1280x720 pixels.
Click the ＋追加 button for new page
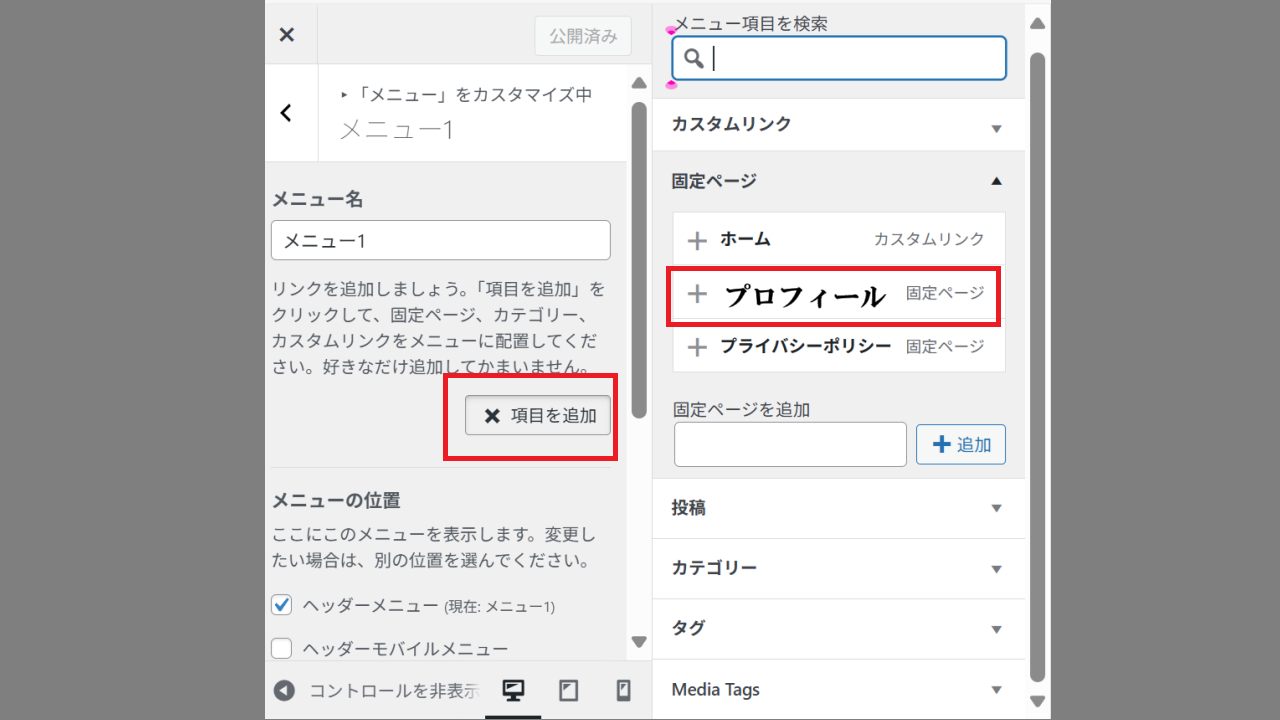point(961,444)
